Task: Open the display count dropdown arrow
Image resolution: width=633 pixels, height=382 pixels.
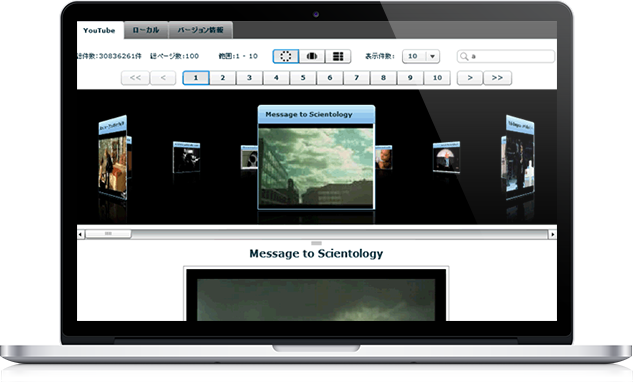Action: tap(432, 56)
